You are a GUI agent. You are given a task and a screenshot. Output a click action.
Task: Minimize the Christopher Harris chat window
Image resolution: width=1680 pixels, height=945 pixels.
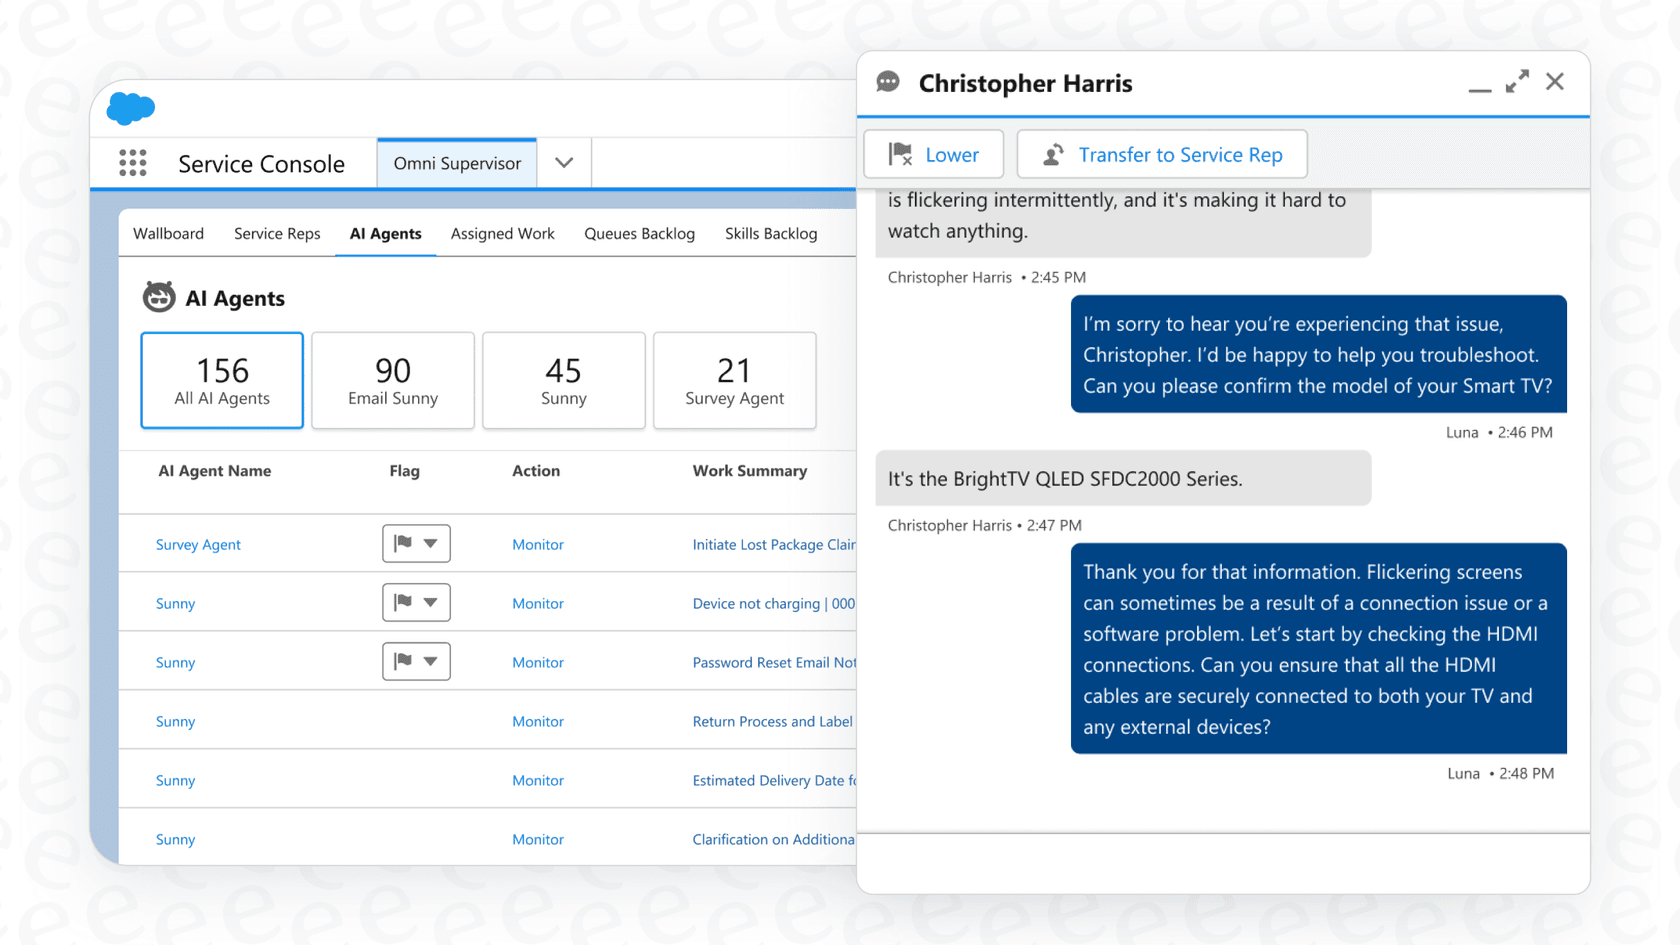click(1479, 88)
